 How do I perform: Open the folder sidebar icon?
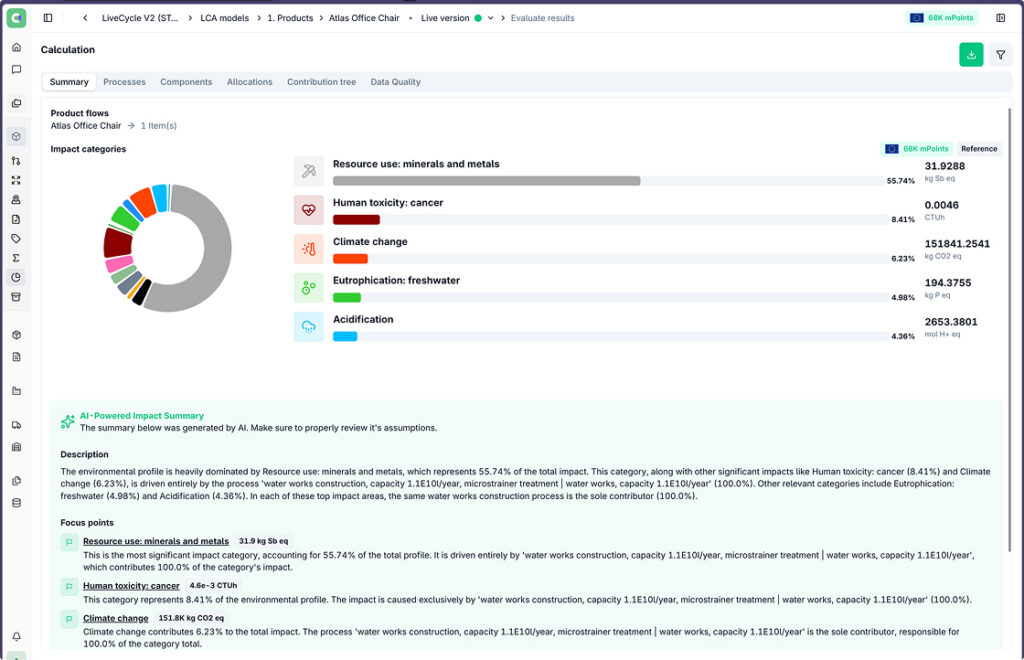pos(16,391)
